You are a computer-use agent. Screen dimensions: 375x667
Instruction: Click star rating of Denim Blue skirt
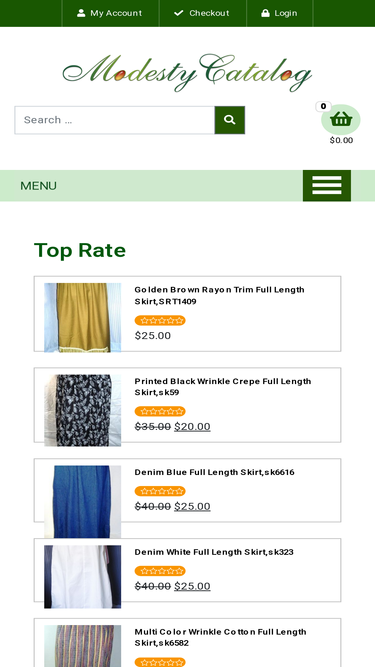pyautogui.click(x=160, y=491)
